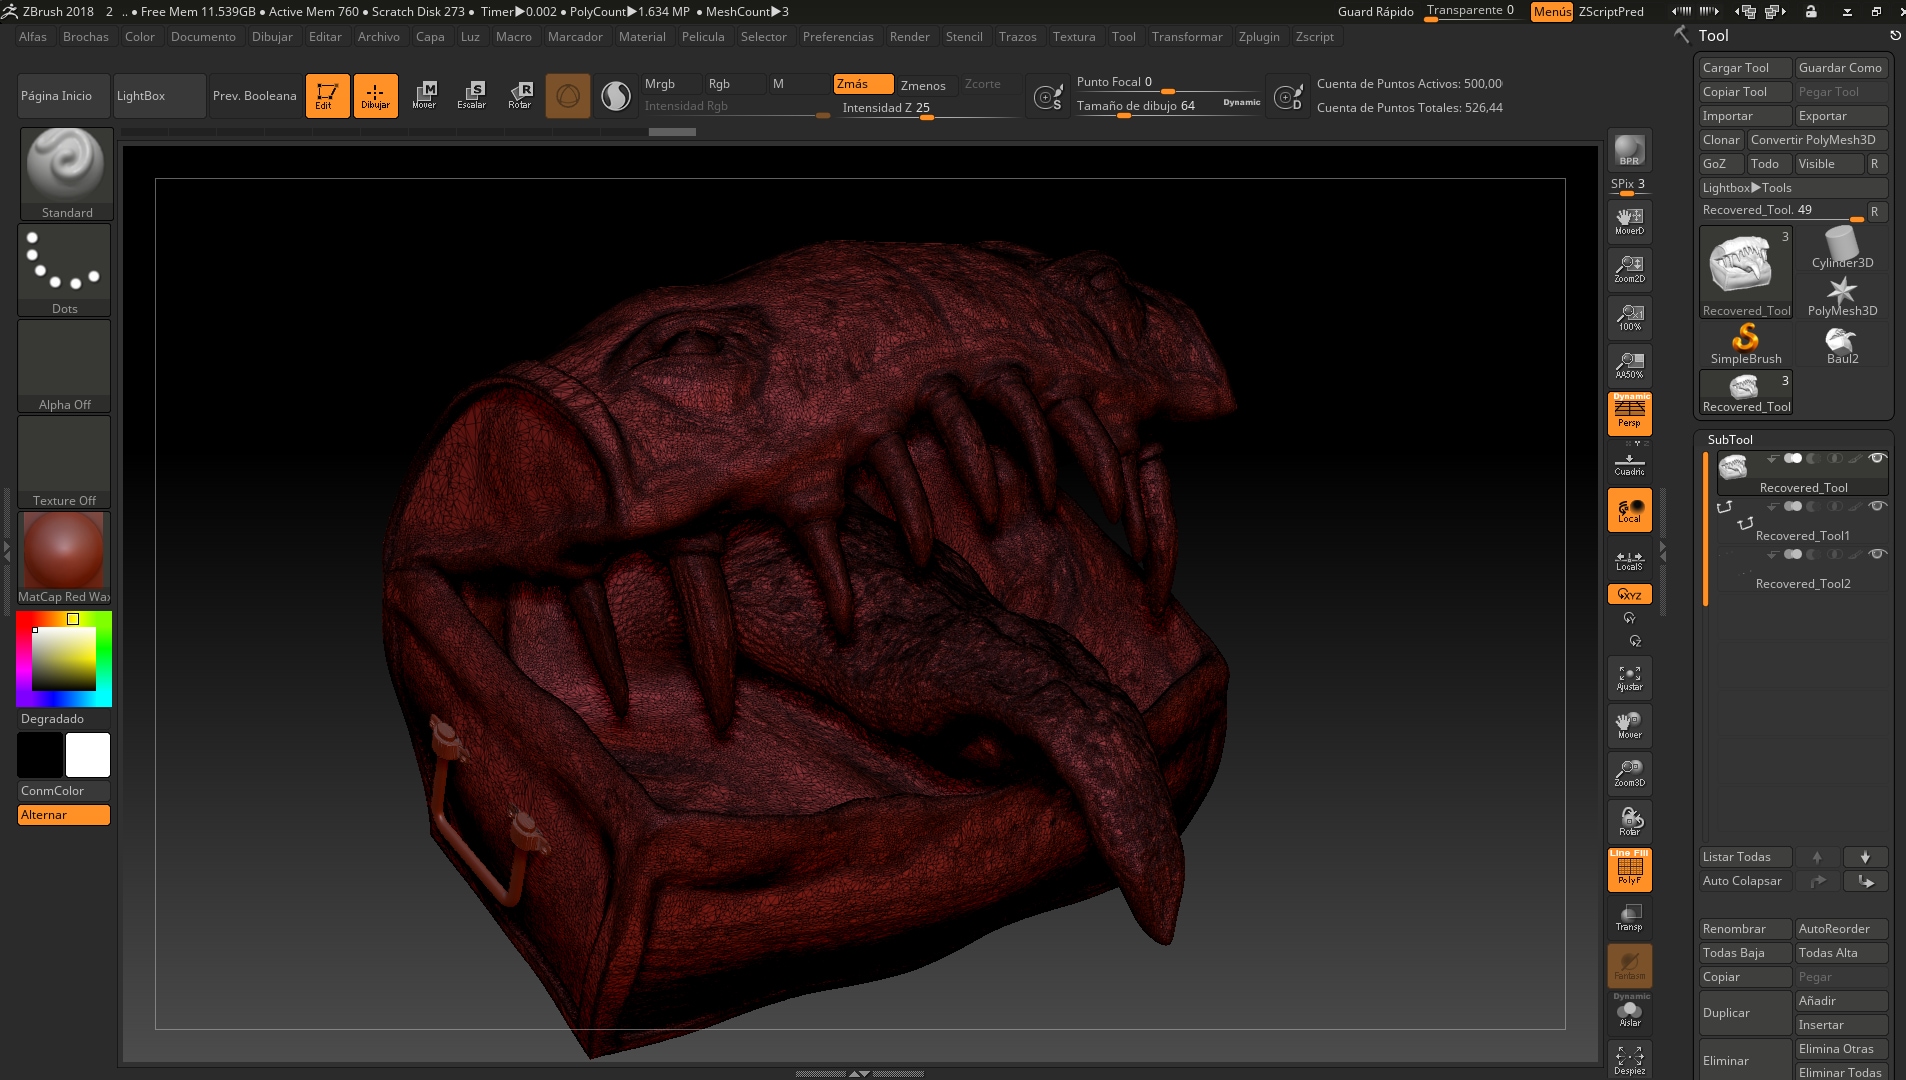The width and height of the screenshot is (1906, 1080).
Task: Expand Lightbox Tools section
Action: (x=1792, y=188)
